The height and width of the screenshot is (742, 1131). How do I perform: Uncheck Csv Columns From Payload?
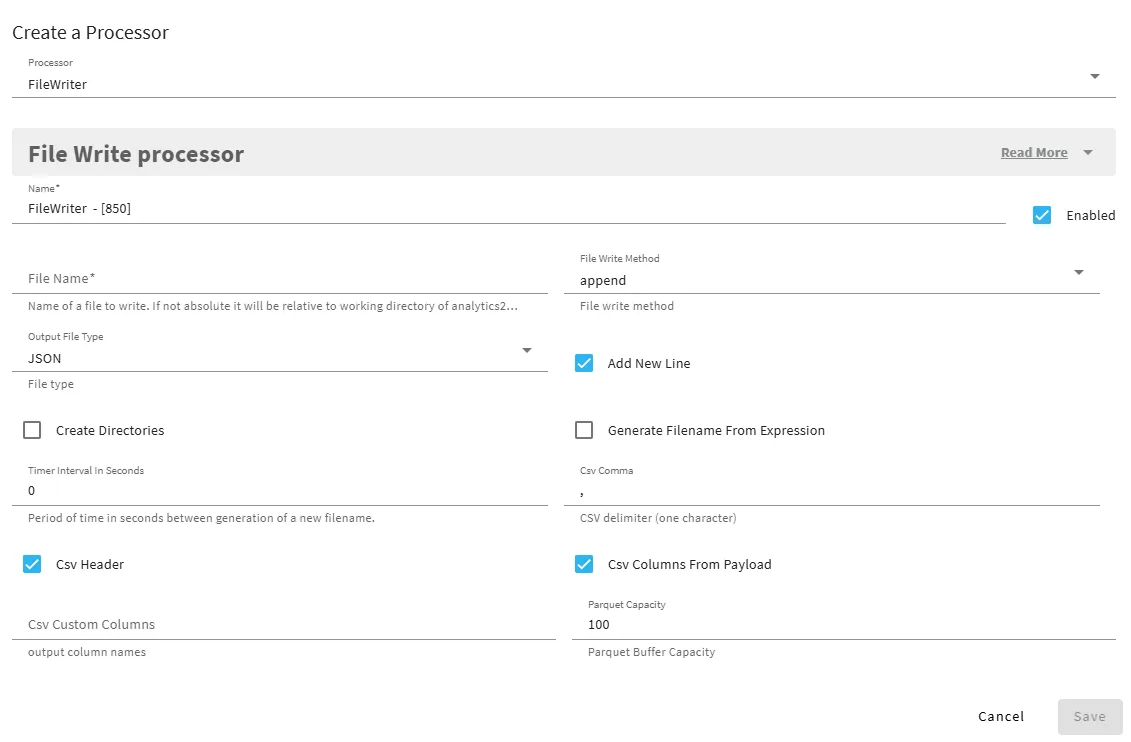coord(584,565)
